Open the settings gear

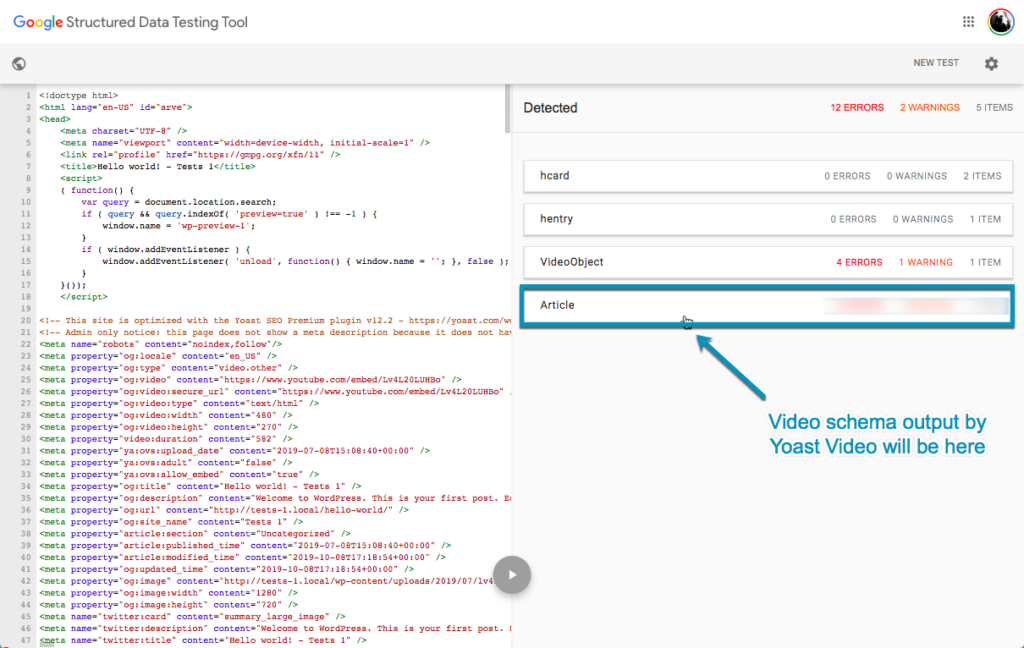coord(991,63)
